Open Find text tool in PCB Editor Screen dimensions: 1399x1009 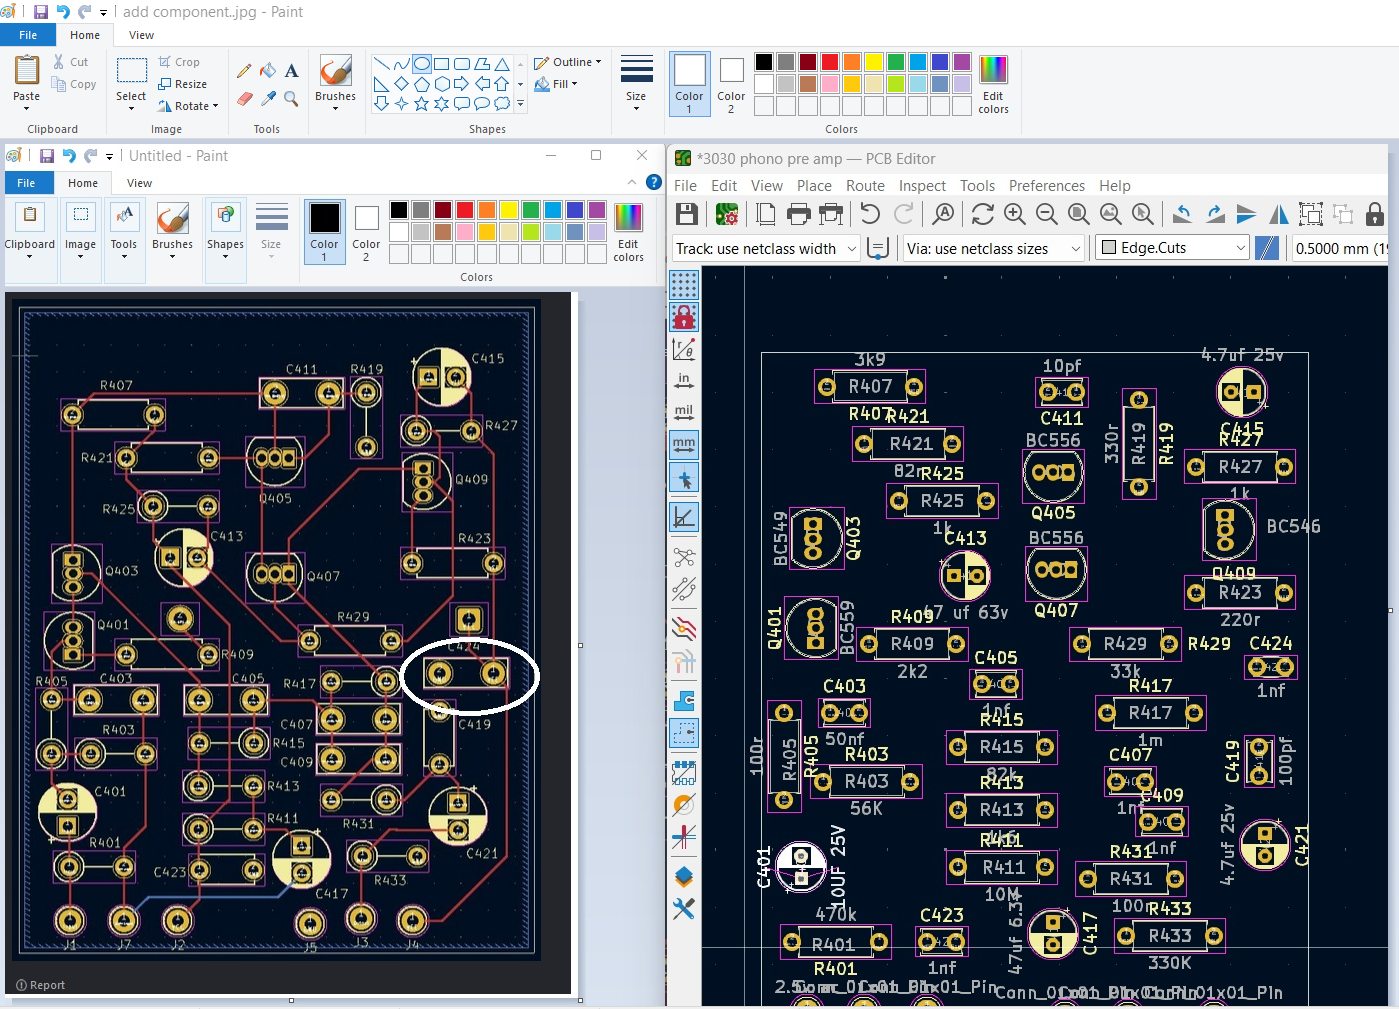943,214
